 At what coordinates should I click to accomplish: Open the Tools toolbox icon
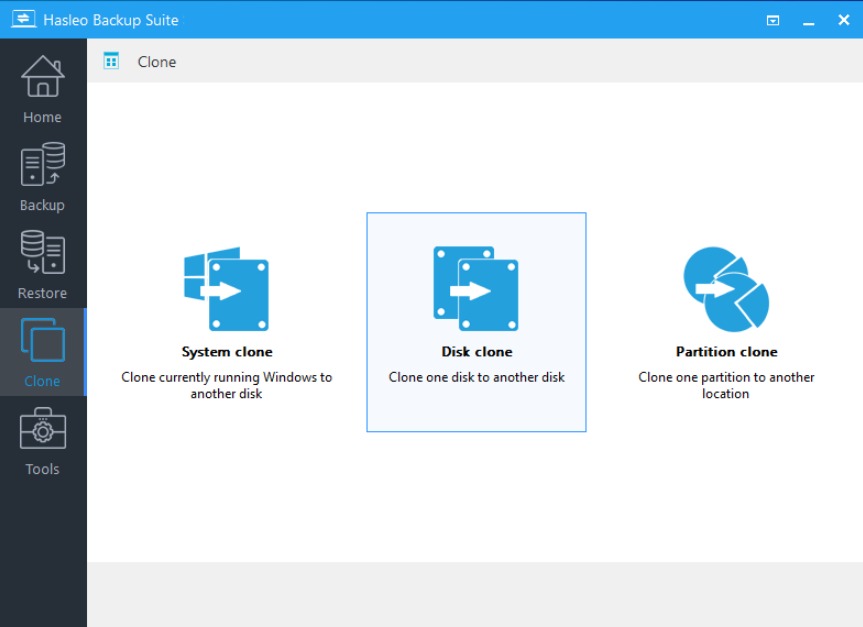42,430
